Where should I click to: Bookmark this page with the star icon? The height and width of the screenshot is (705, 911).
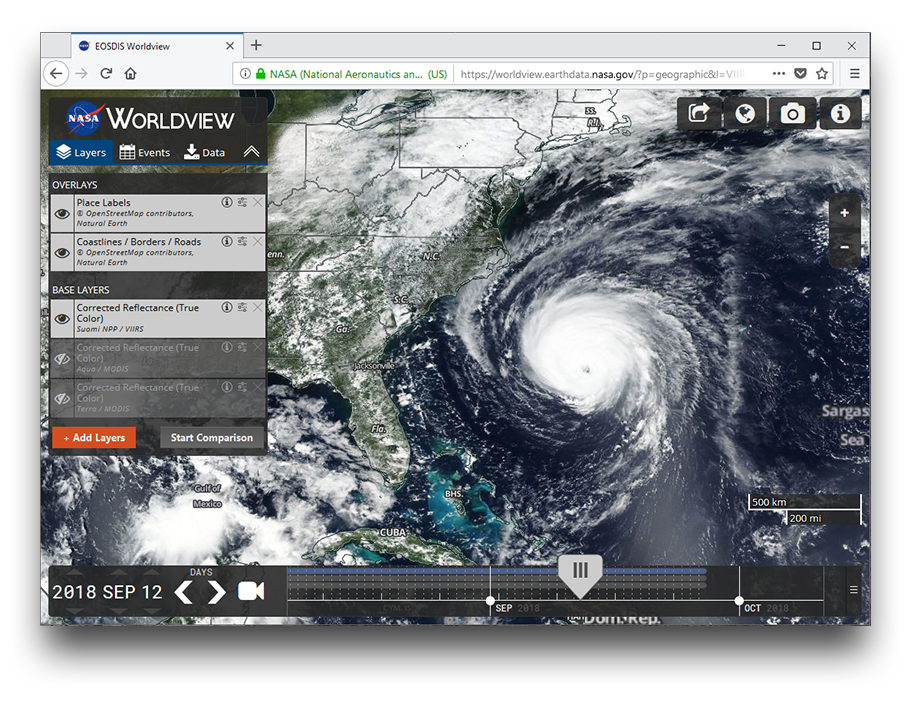822,73
